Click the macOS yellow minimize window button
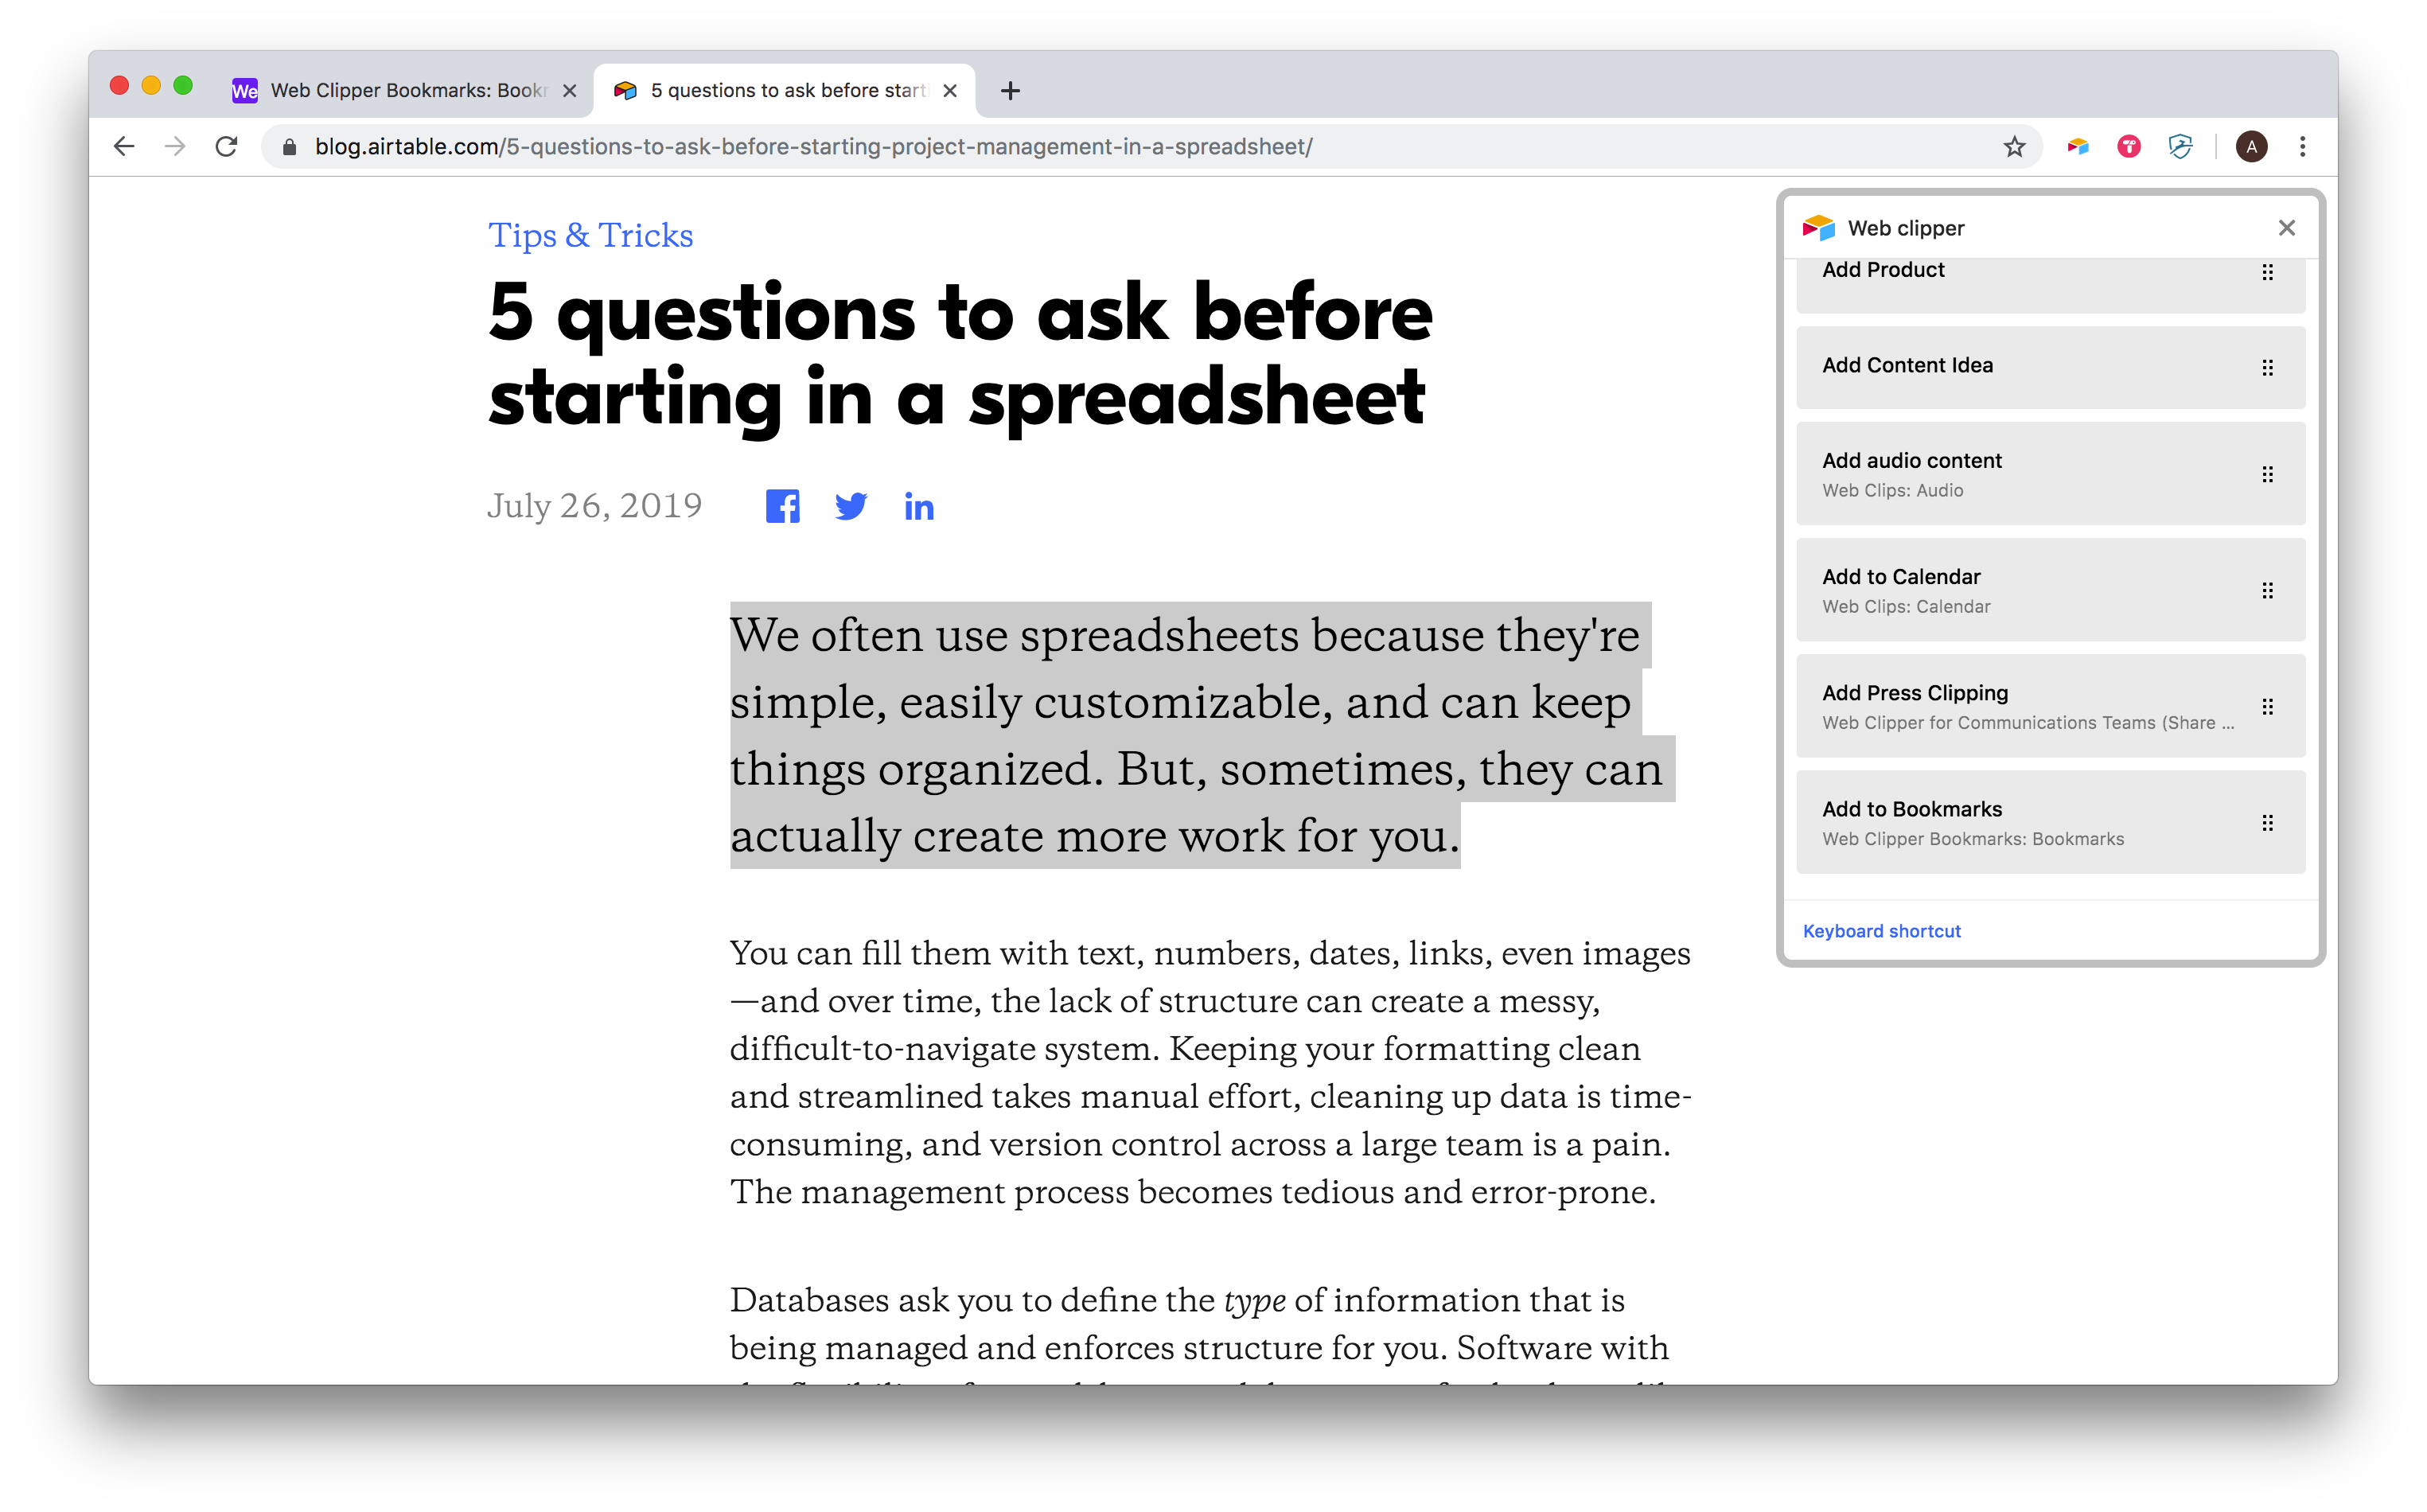This screenshot has width=2427, height=1512. pos(151,86)
